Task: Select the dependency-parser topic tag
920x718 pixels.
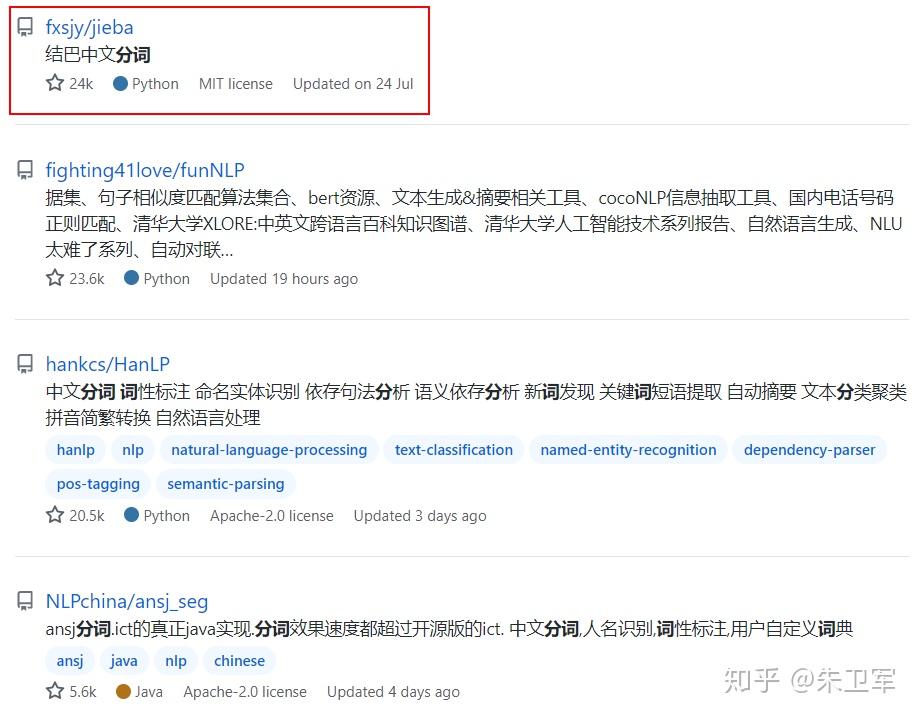Action: point(809,450)
